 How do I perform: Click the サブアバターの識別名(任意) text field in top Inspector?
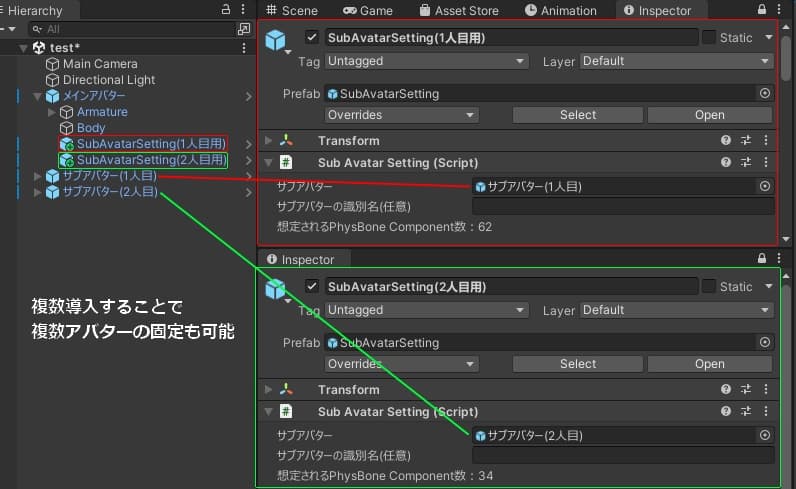pyautogui.click(x=622, y=207)
